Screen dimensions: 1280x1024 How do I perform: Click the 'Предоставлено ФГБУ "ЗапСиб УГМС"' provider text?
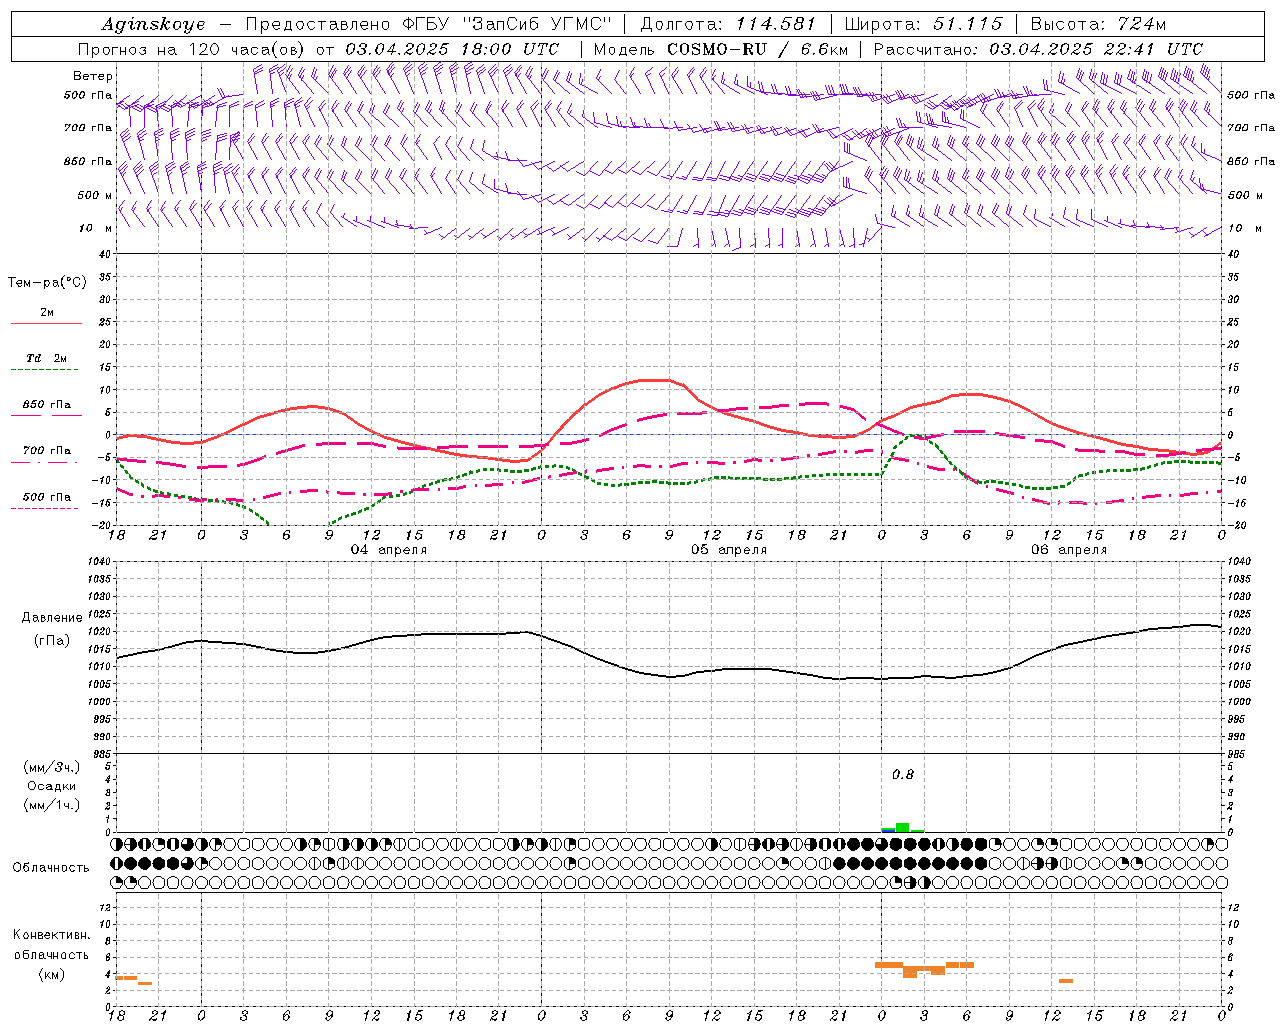point(428,24)
